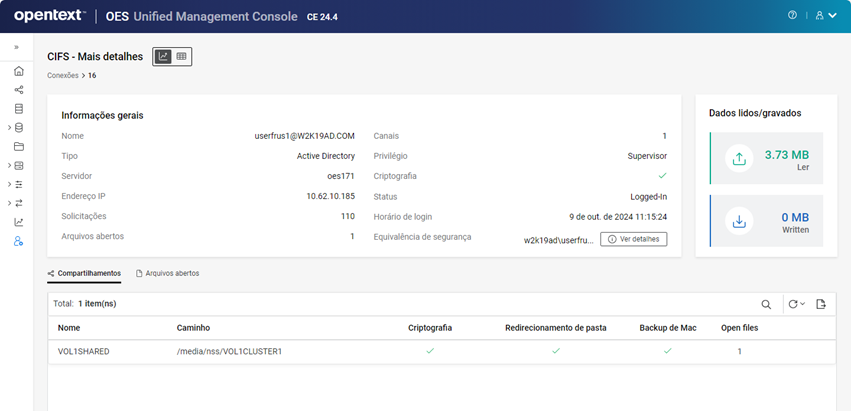Open the cluster server icon in the sidebar
This screenshot has width=851, height=411.
point(18,166)
